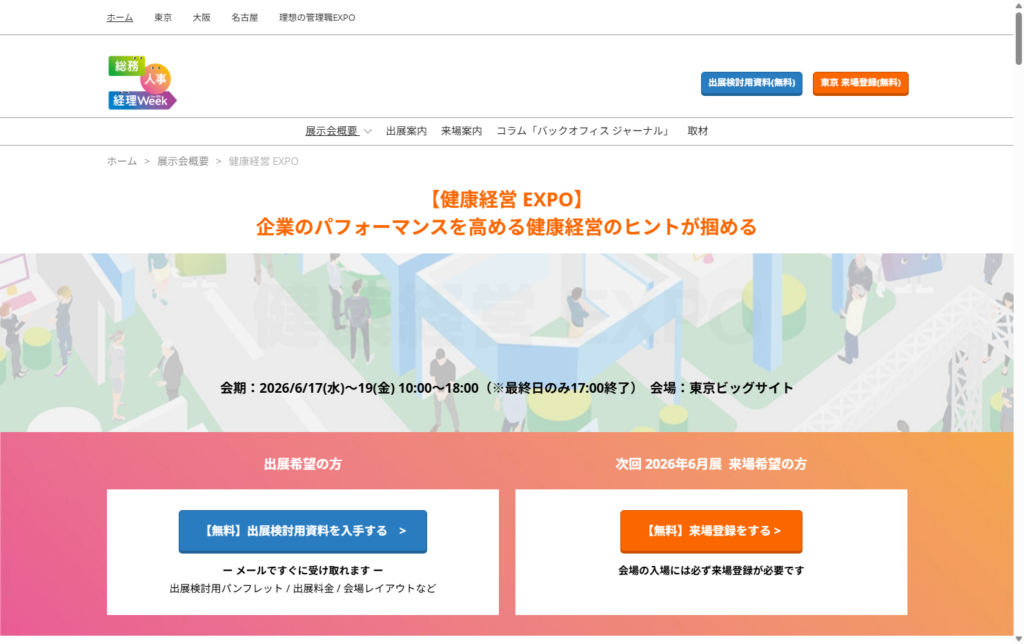Click the 総務人事経理Week logo
Viewport: 1024px width, 644px height.
(142, 82)
